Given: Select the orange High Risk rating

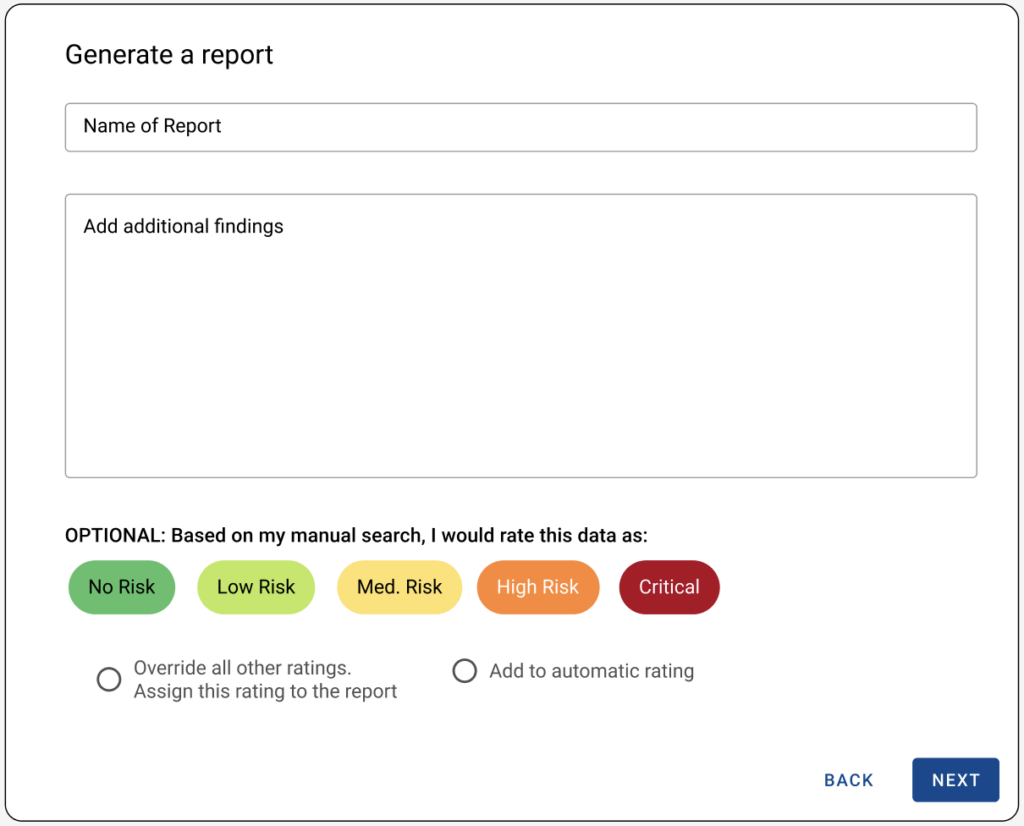Looking at the screenshot, I should tap(538, 587).
